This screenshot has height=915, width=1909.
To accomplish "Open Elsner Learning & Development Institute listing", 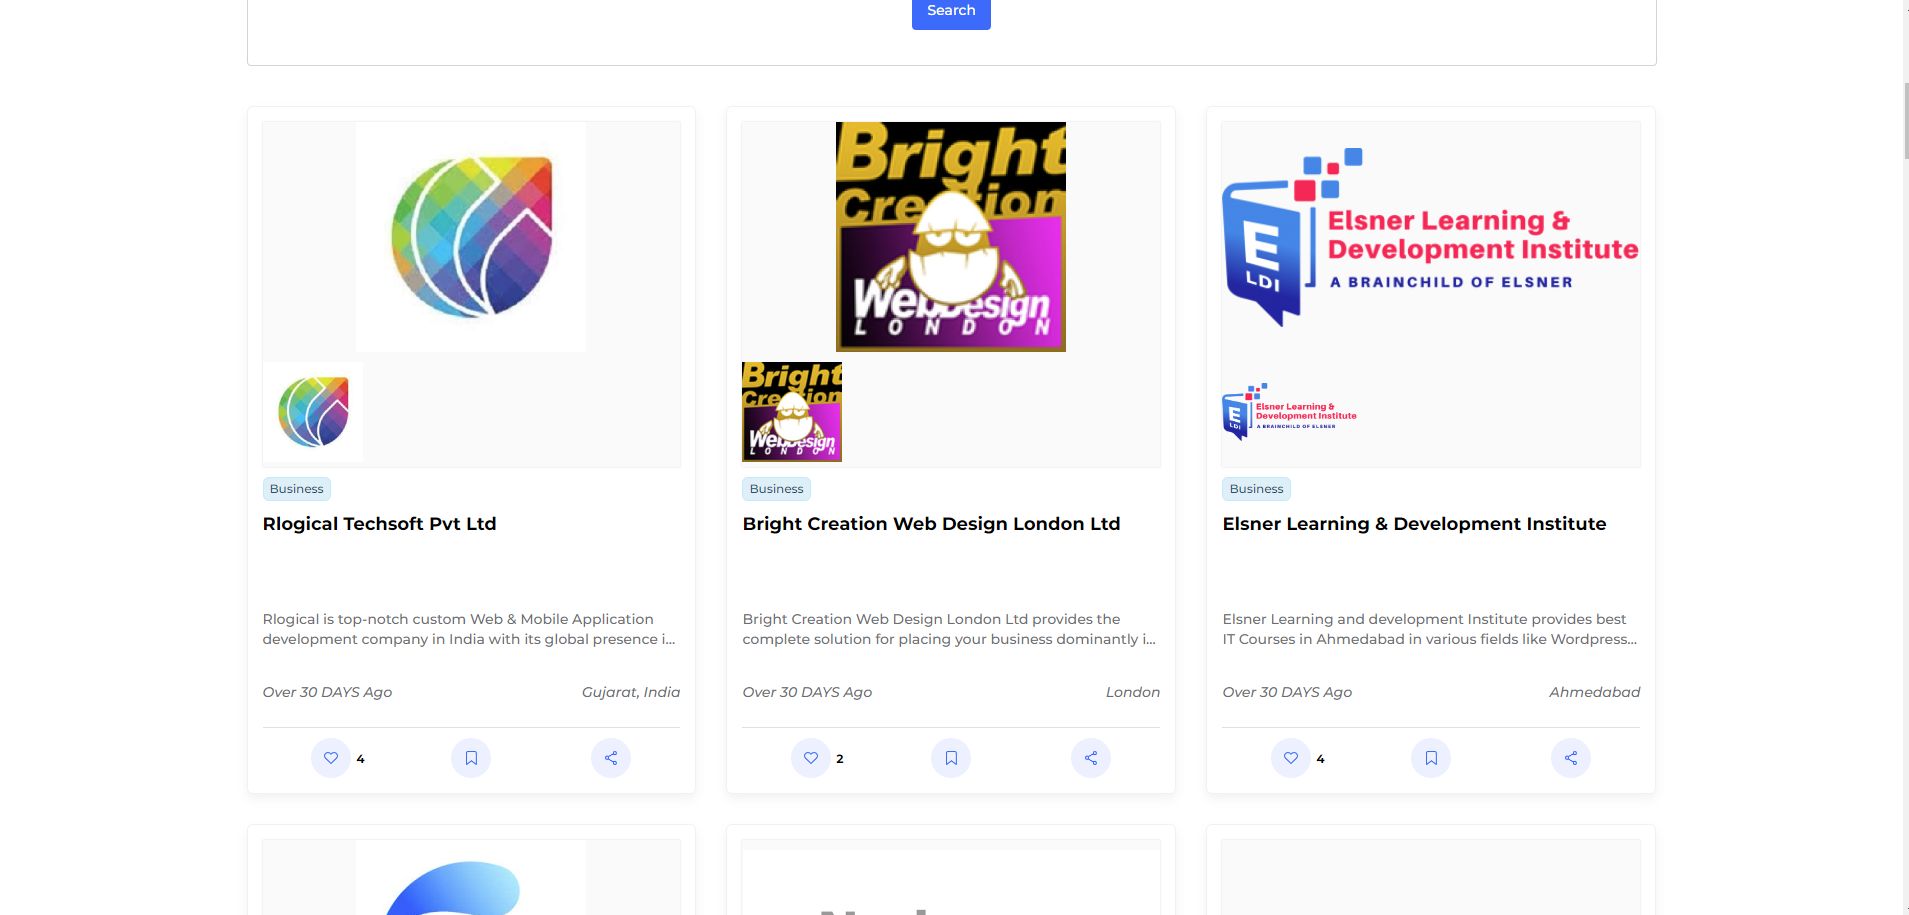I will [x=1414, y=523].
